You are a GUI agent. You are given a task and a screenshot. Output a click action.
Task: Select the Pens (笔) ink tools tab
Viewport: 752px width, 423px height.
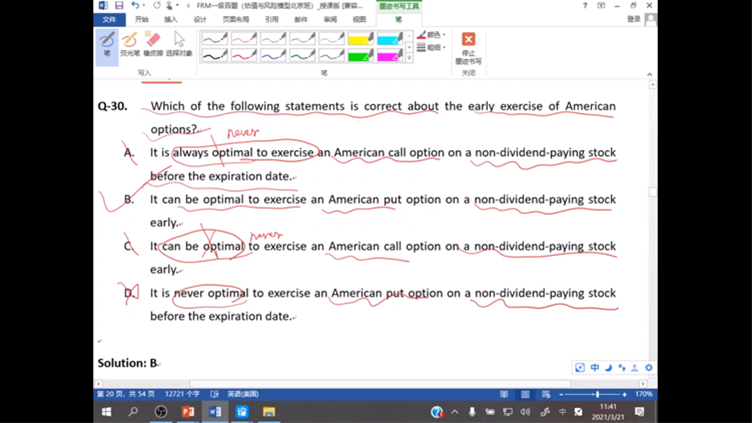399,19
